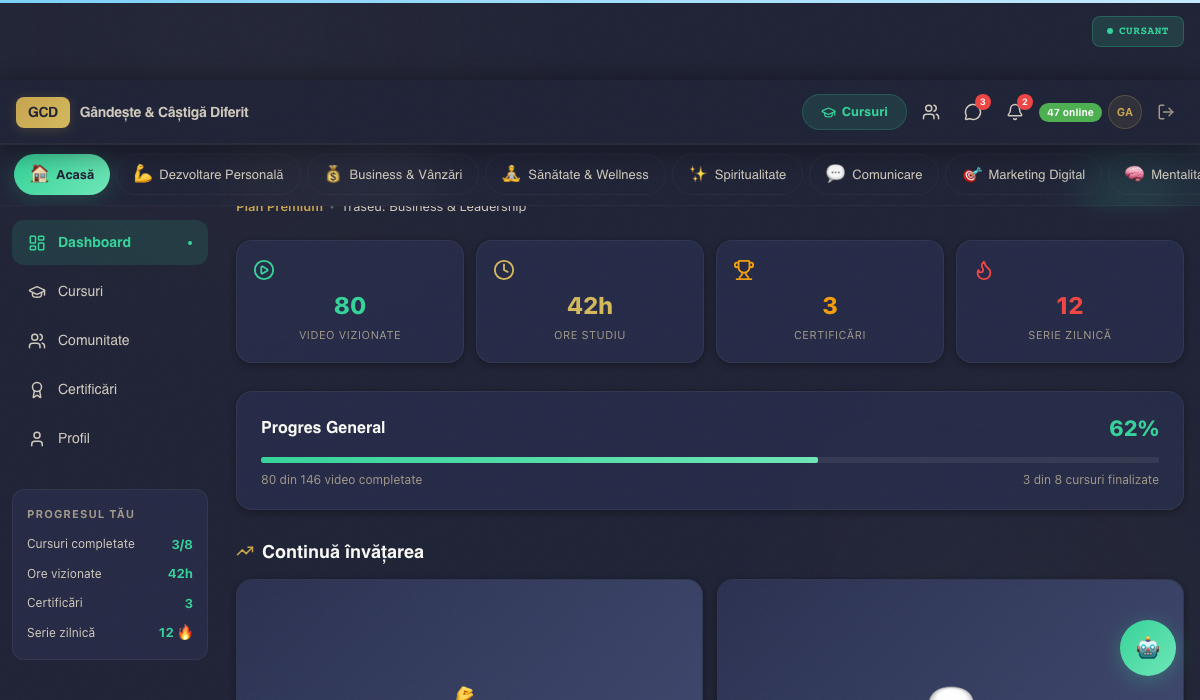1200x700 pixels.
Task: Open the community users icon in header
Action: coord(931,112)
